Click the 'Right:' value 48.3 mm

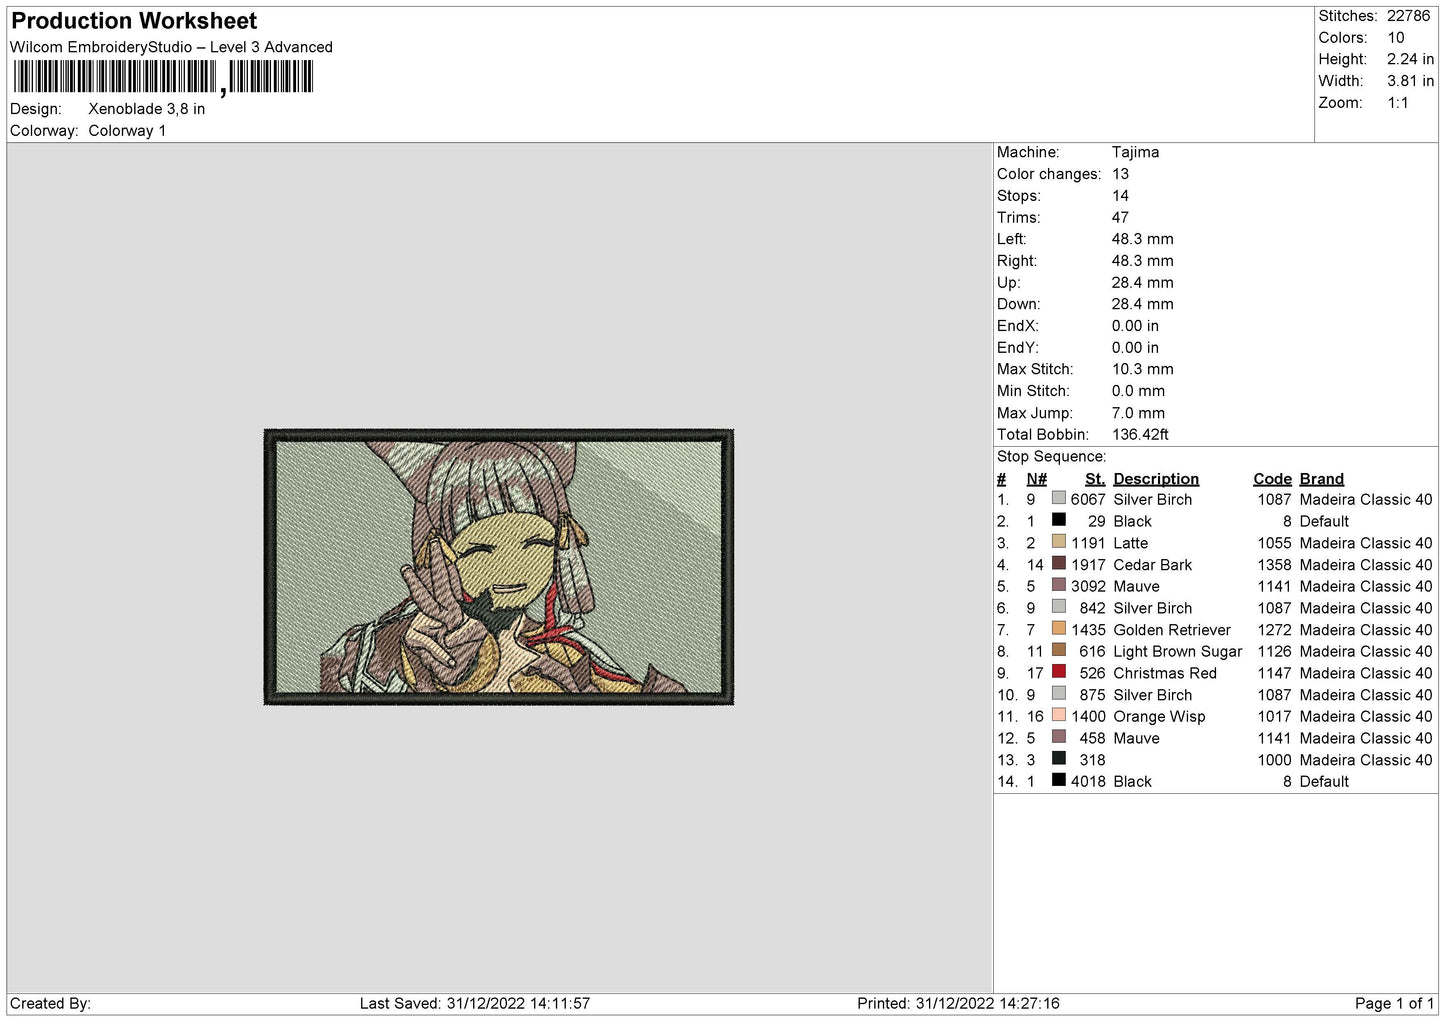pos(1142,261)
